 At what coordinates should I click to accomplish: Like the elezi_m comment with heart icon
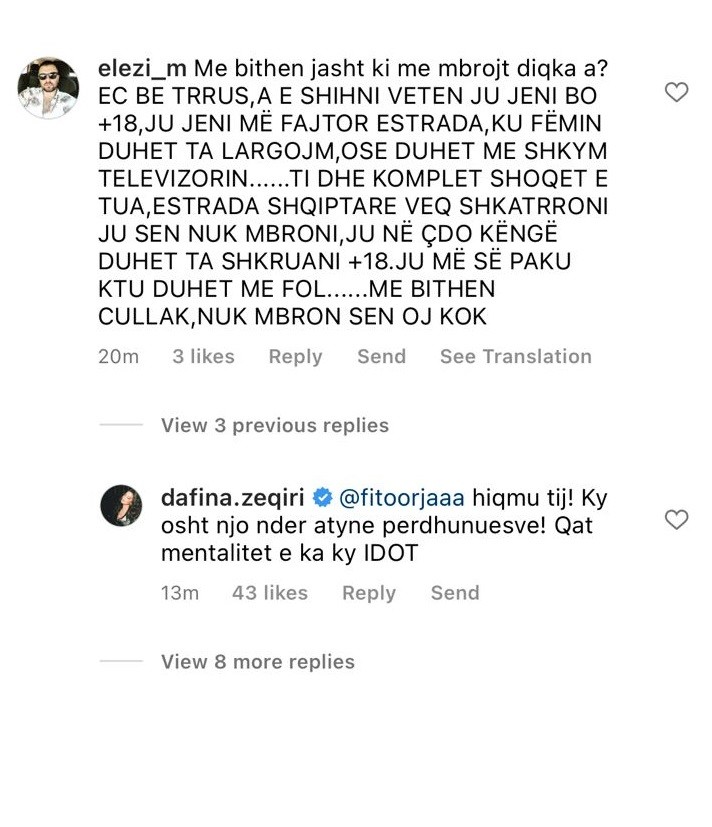click(x=677, y=93)
